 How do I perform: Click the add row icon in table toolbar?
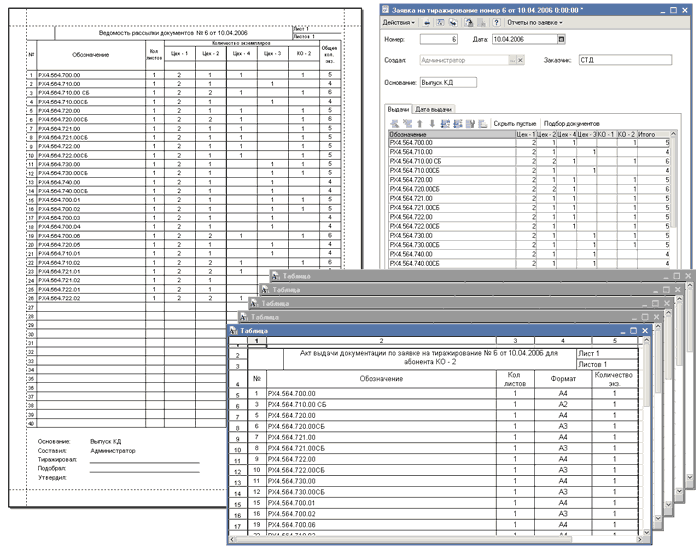coord(395,124)
